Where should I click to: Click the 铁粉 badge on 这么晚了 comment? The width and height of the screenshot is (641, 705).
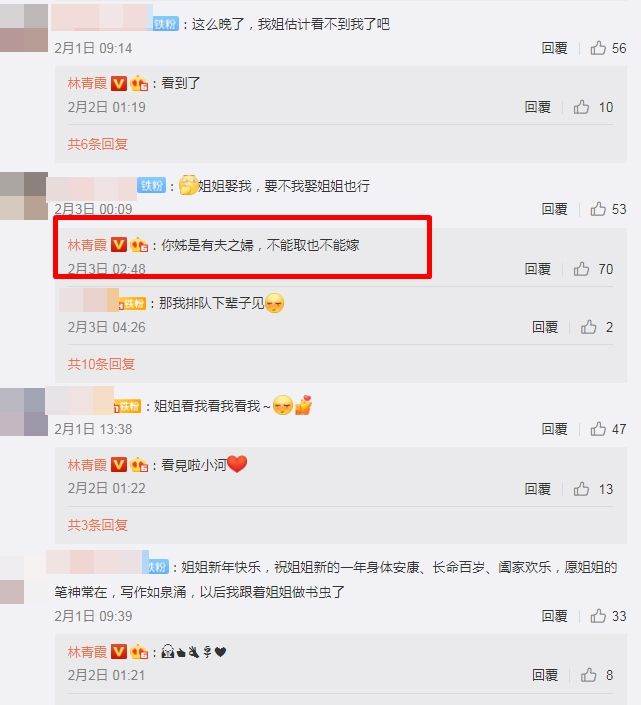pos(166,23)
